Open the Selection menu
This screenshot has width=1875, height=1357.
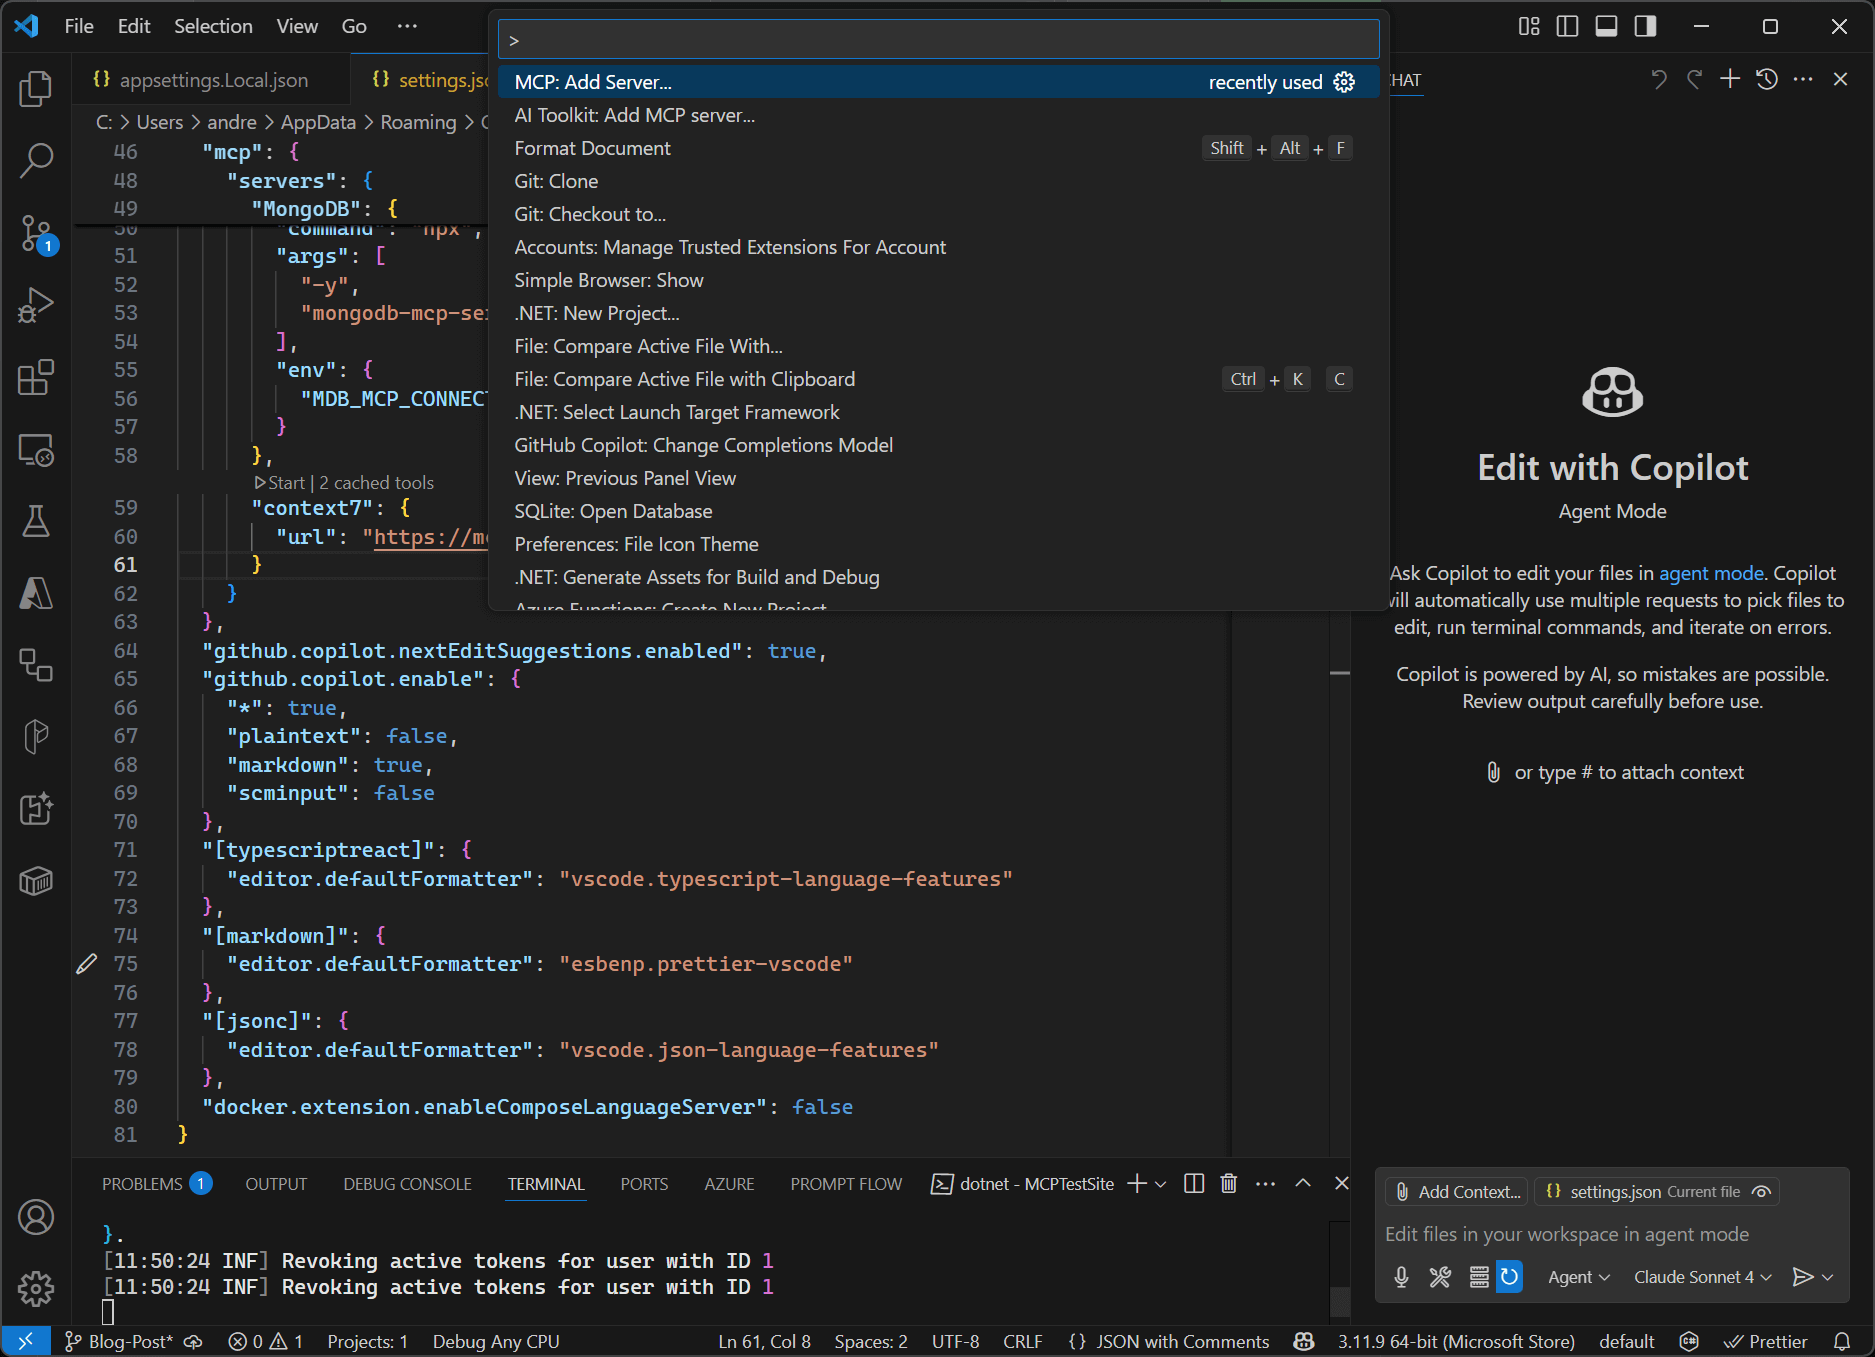point(213,26)
